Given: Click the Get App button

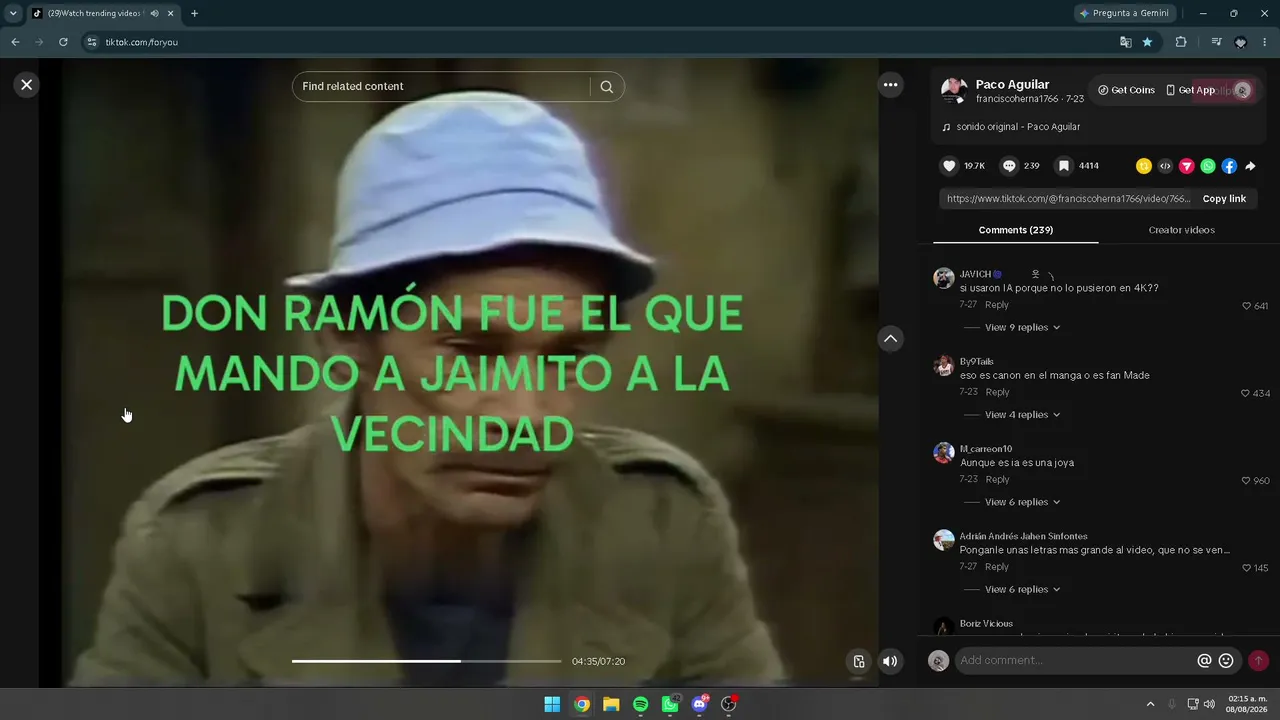Looking at the screenshot, I should (1190, 90).
